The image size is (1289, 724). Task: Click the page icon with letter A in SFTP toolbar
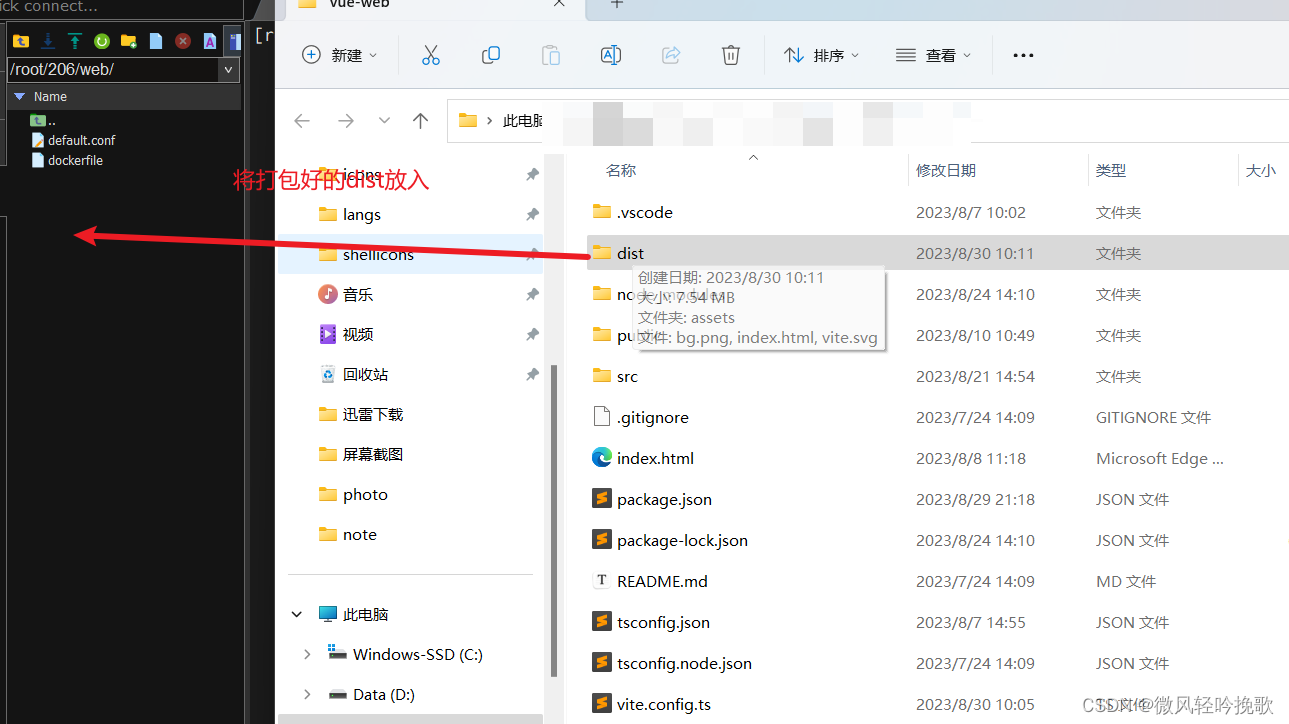210,41
